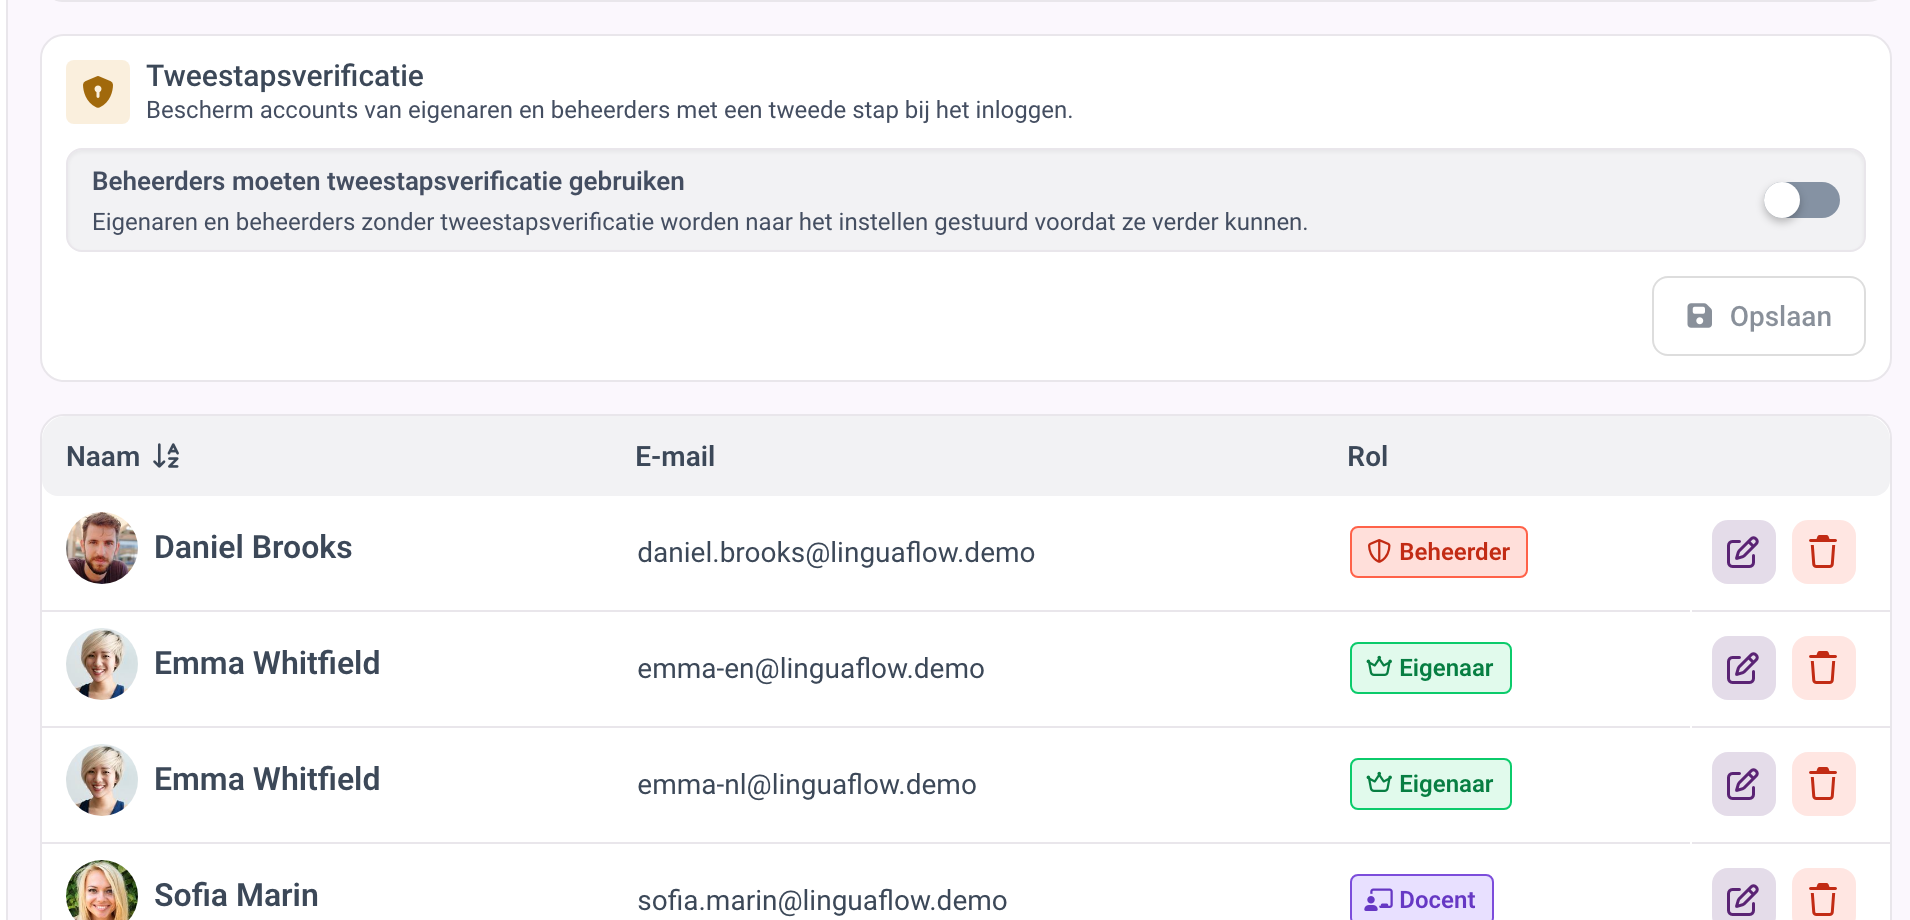
Task: Edit Daniel Brooks' user entry
Action: (1743, 552)
